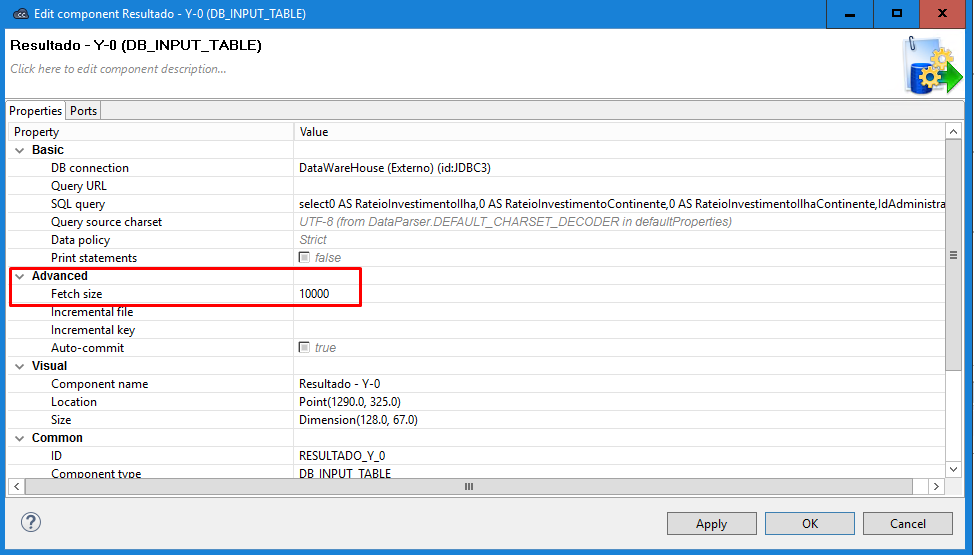The height and width of the screenshot is (555, 974).
Task: Switch to the Ports tab
Action: click(x=84, y=111)
